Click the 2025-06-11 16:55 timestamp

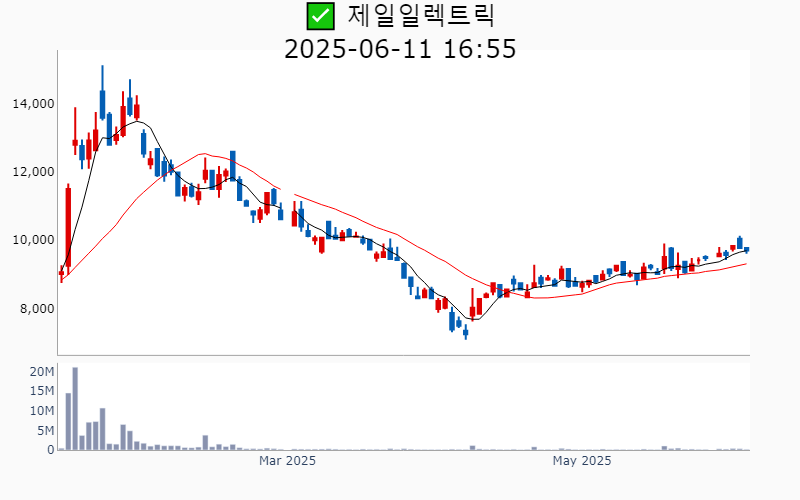pyautogui.click(x=400, y=49)
